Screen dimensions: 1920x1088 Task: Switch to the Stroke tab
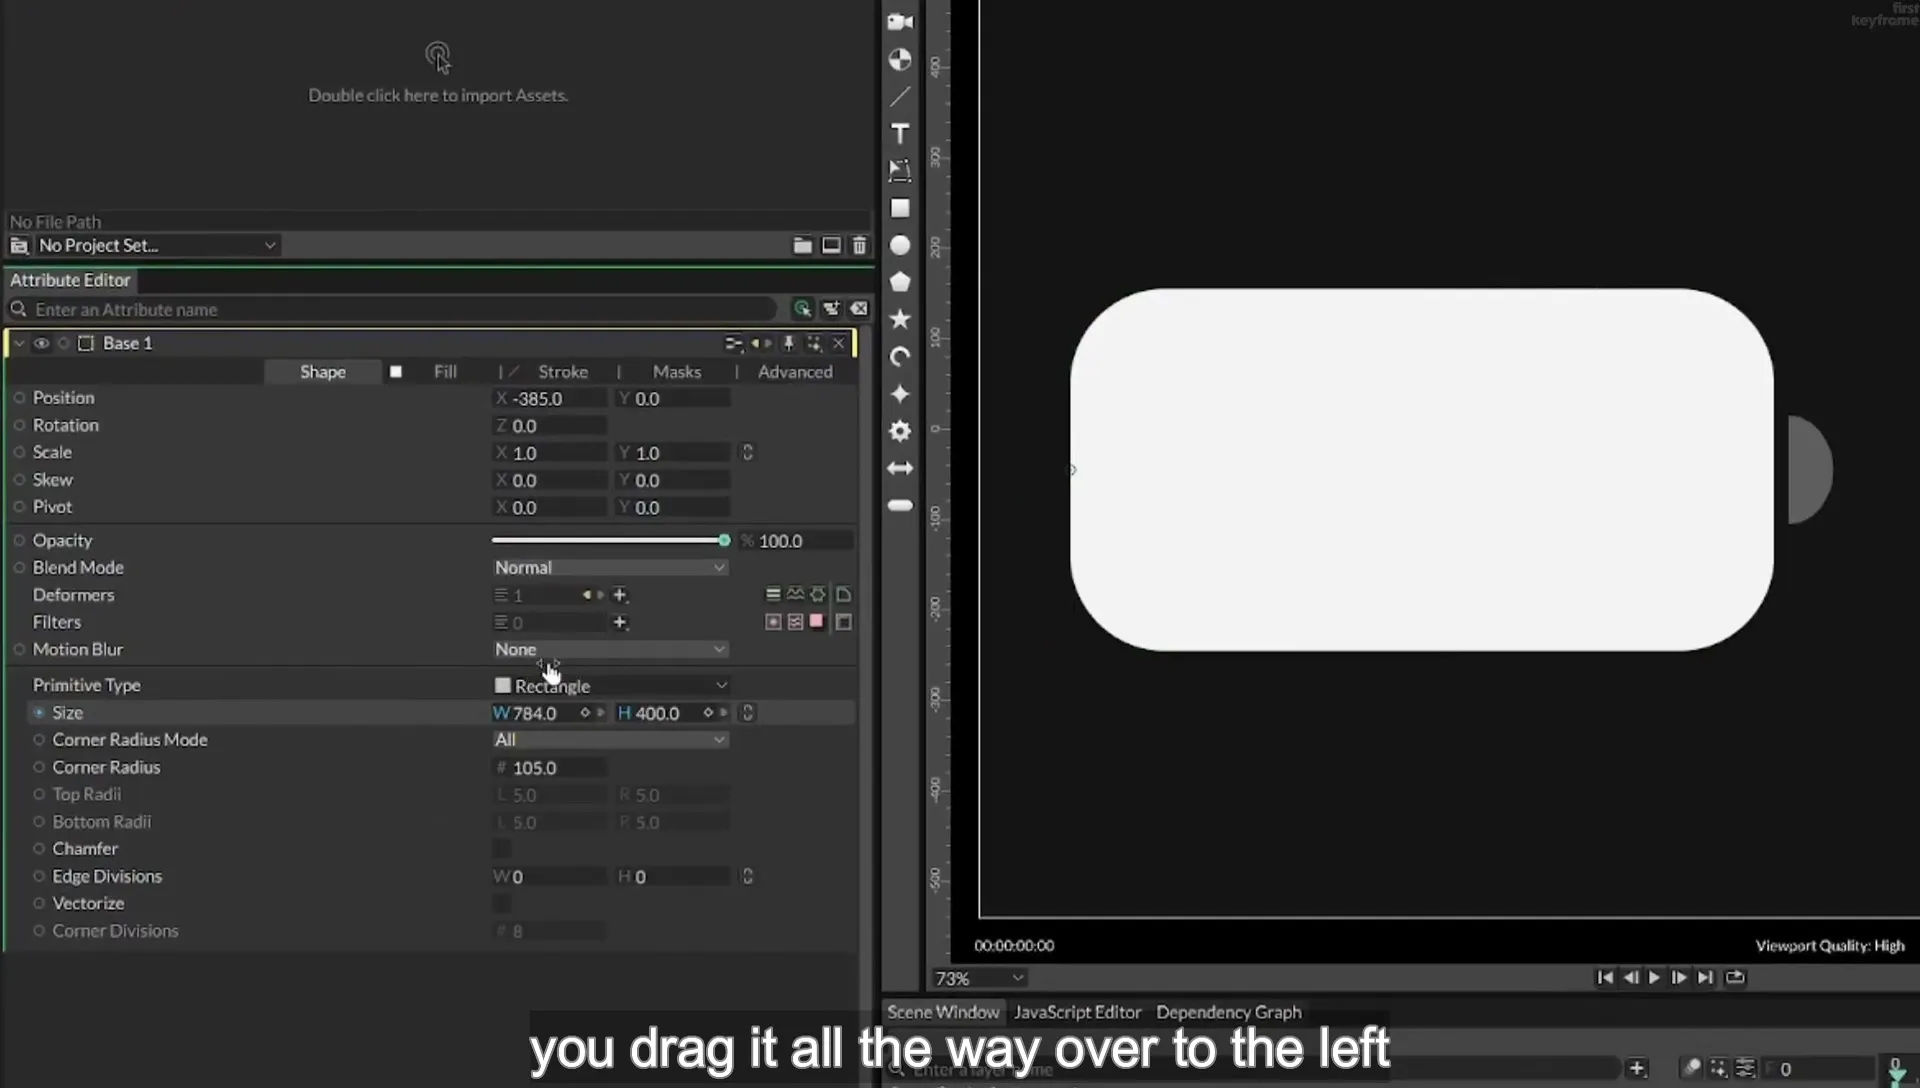pyautogui.click(x=563, y=371)
